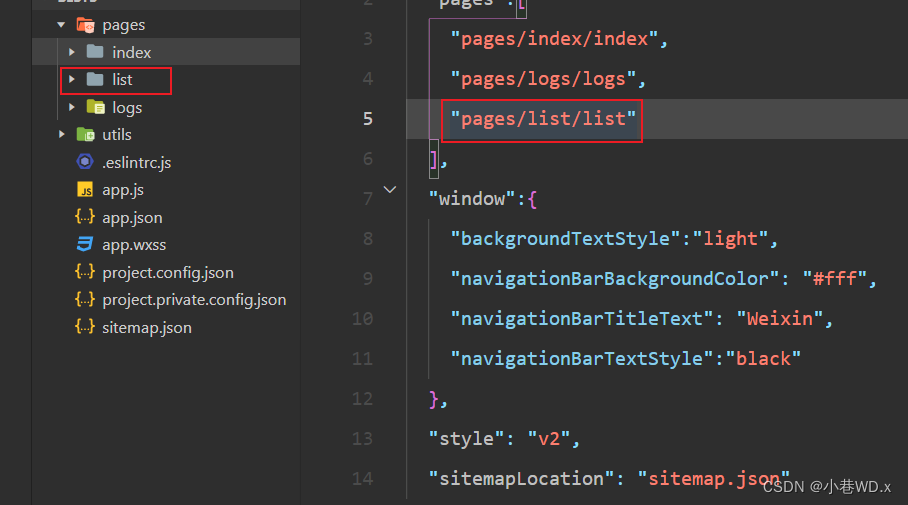Select the logs folder name

pyautogui.click(x=127, y=108)
